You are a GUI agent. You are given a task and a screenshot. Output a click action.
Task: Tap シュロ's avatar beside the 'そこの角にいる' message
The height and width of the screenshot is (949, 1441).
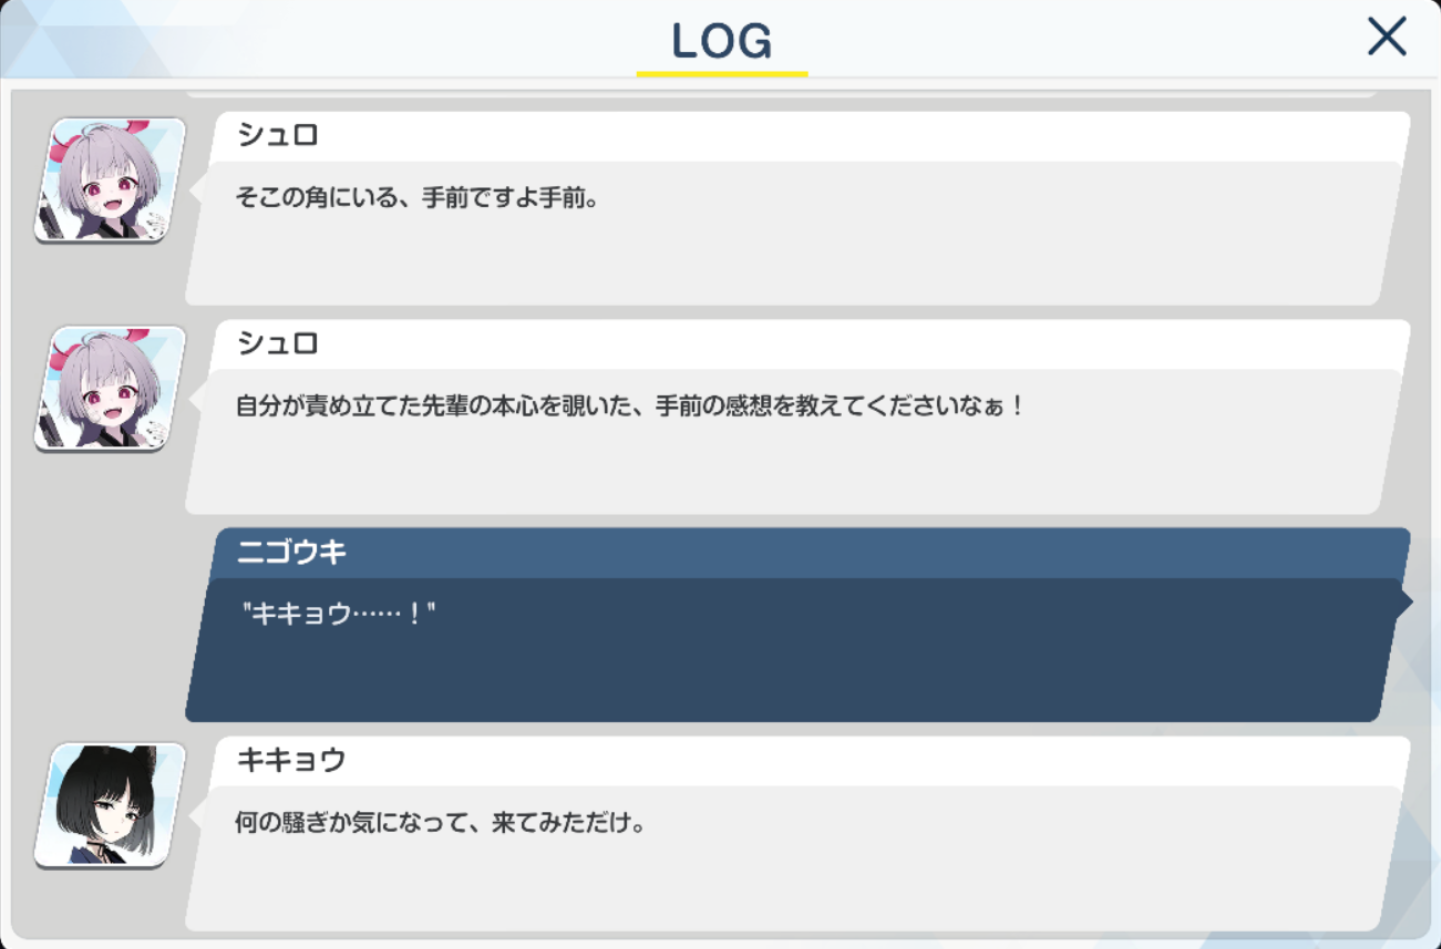coord(110,180)
